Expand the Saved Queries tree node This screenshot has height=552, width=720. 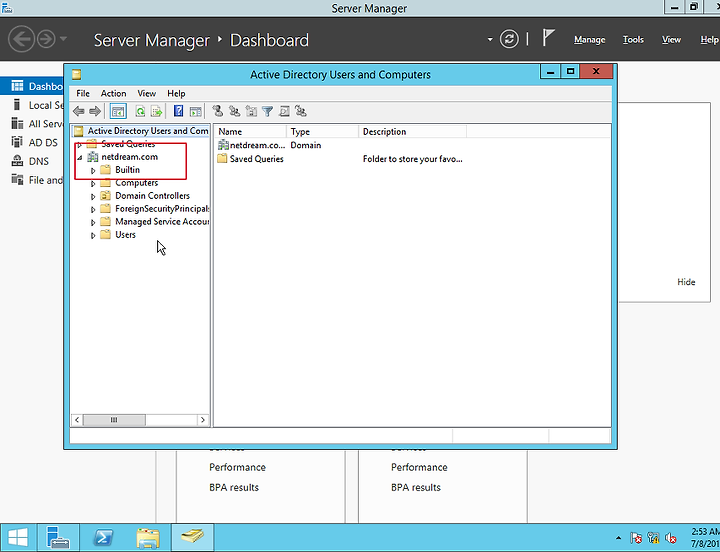[80, 145]
